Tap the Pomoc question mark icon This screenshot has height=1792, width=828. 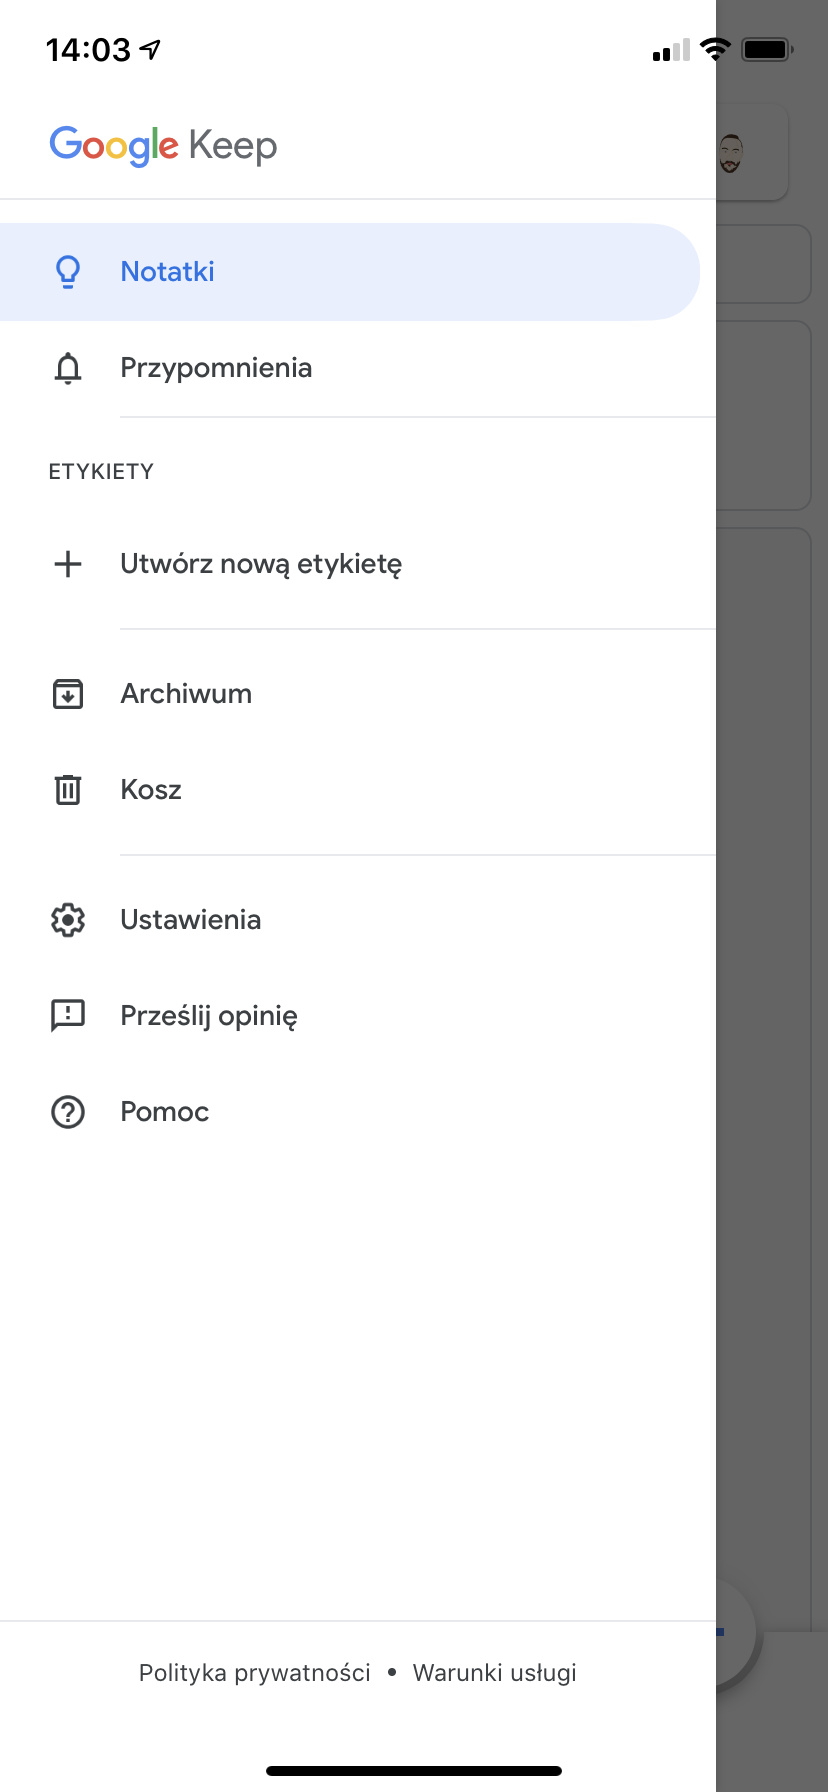tap(68, 1112)
